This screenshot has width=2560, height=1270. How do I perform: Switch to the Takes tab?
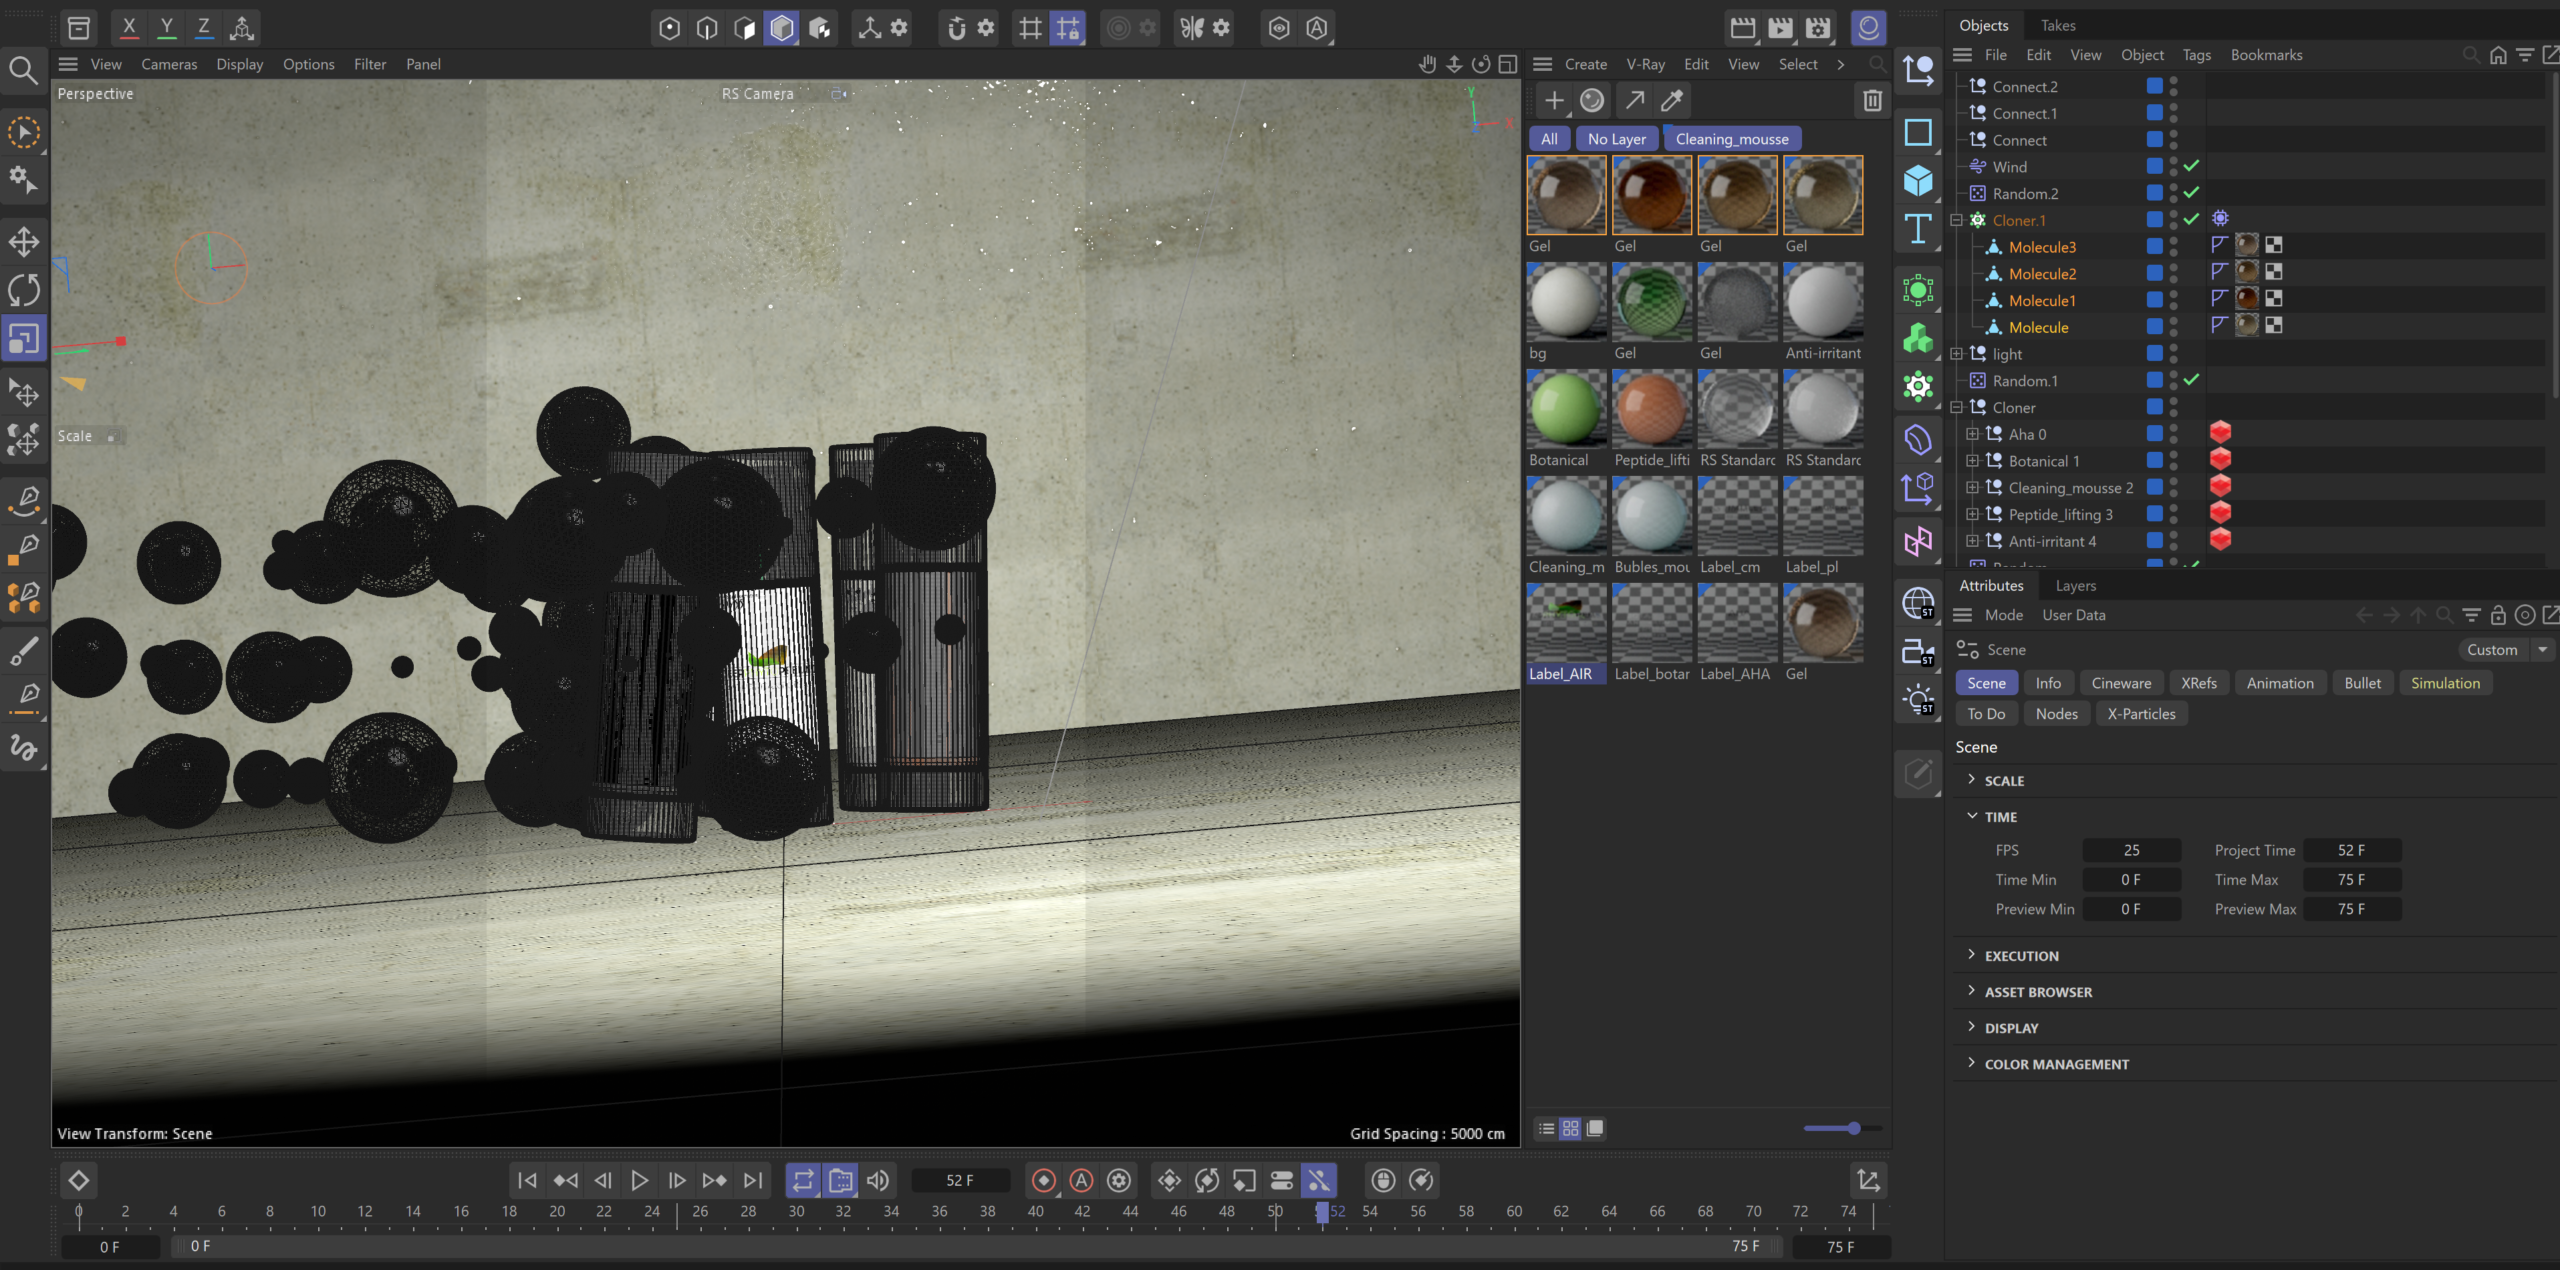2058,25
